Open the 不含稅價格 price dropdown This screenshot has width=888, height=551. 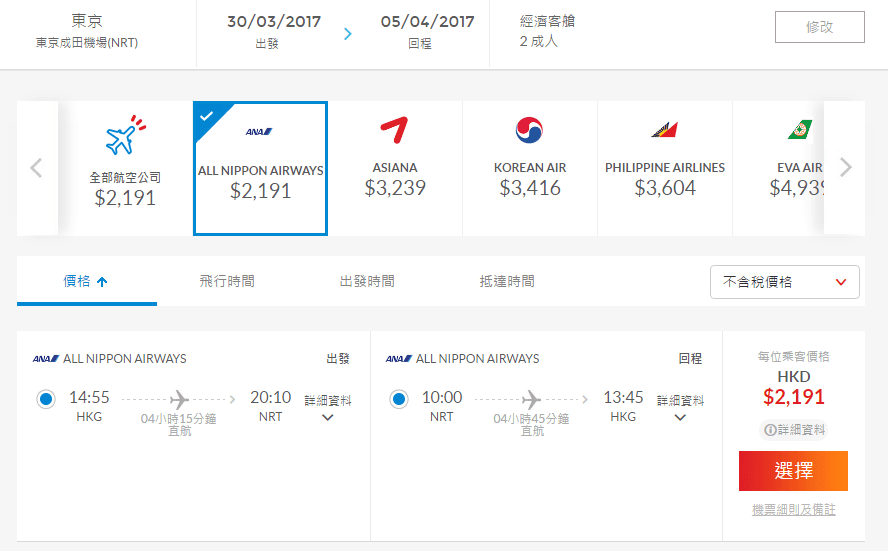pyautogui.click(x=784, y=282)
